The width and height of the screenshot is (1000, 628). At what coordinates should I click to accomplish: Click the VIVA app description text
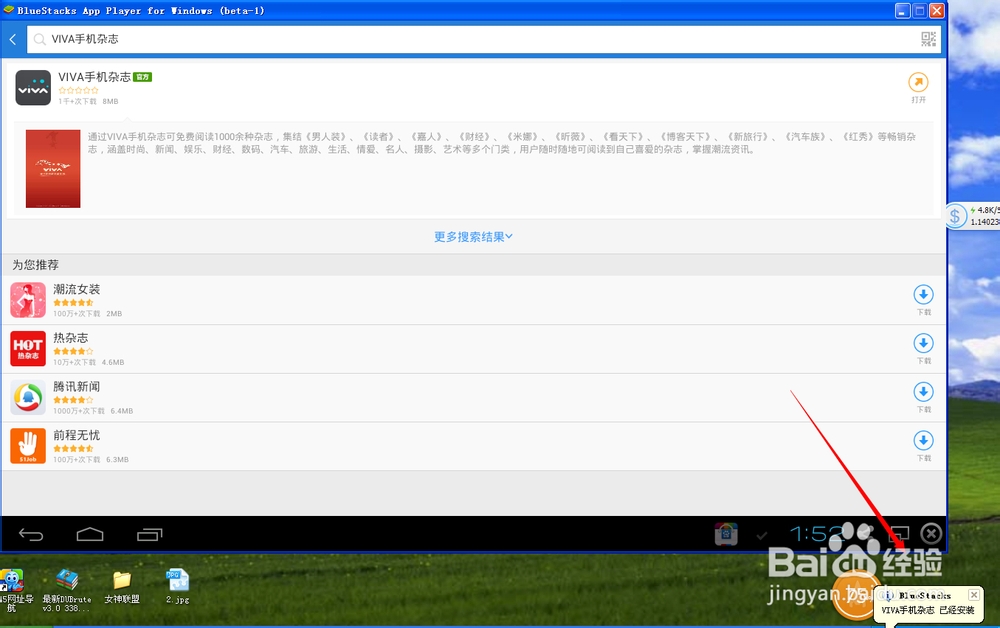[x=502, y=143]
